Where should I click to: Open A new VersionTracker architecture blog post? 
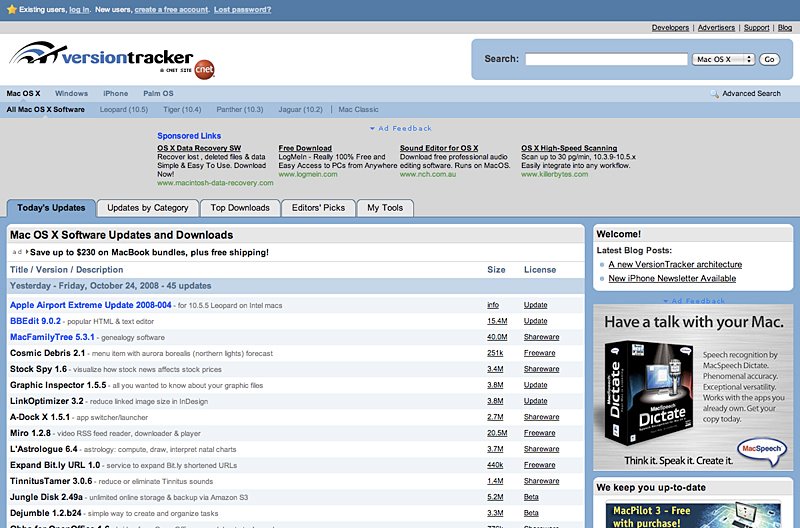675,264
